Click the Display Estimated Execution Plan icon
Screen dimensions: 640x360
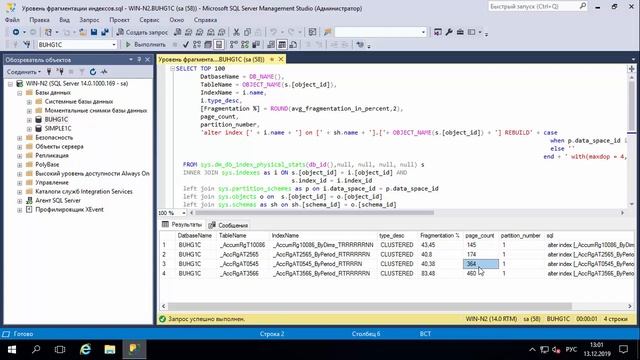(197, 44)
